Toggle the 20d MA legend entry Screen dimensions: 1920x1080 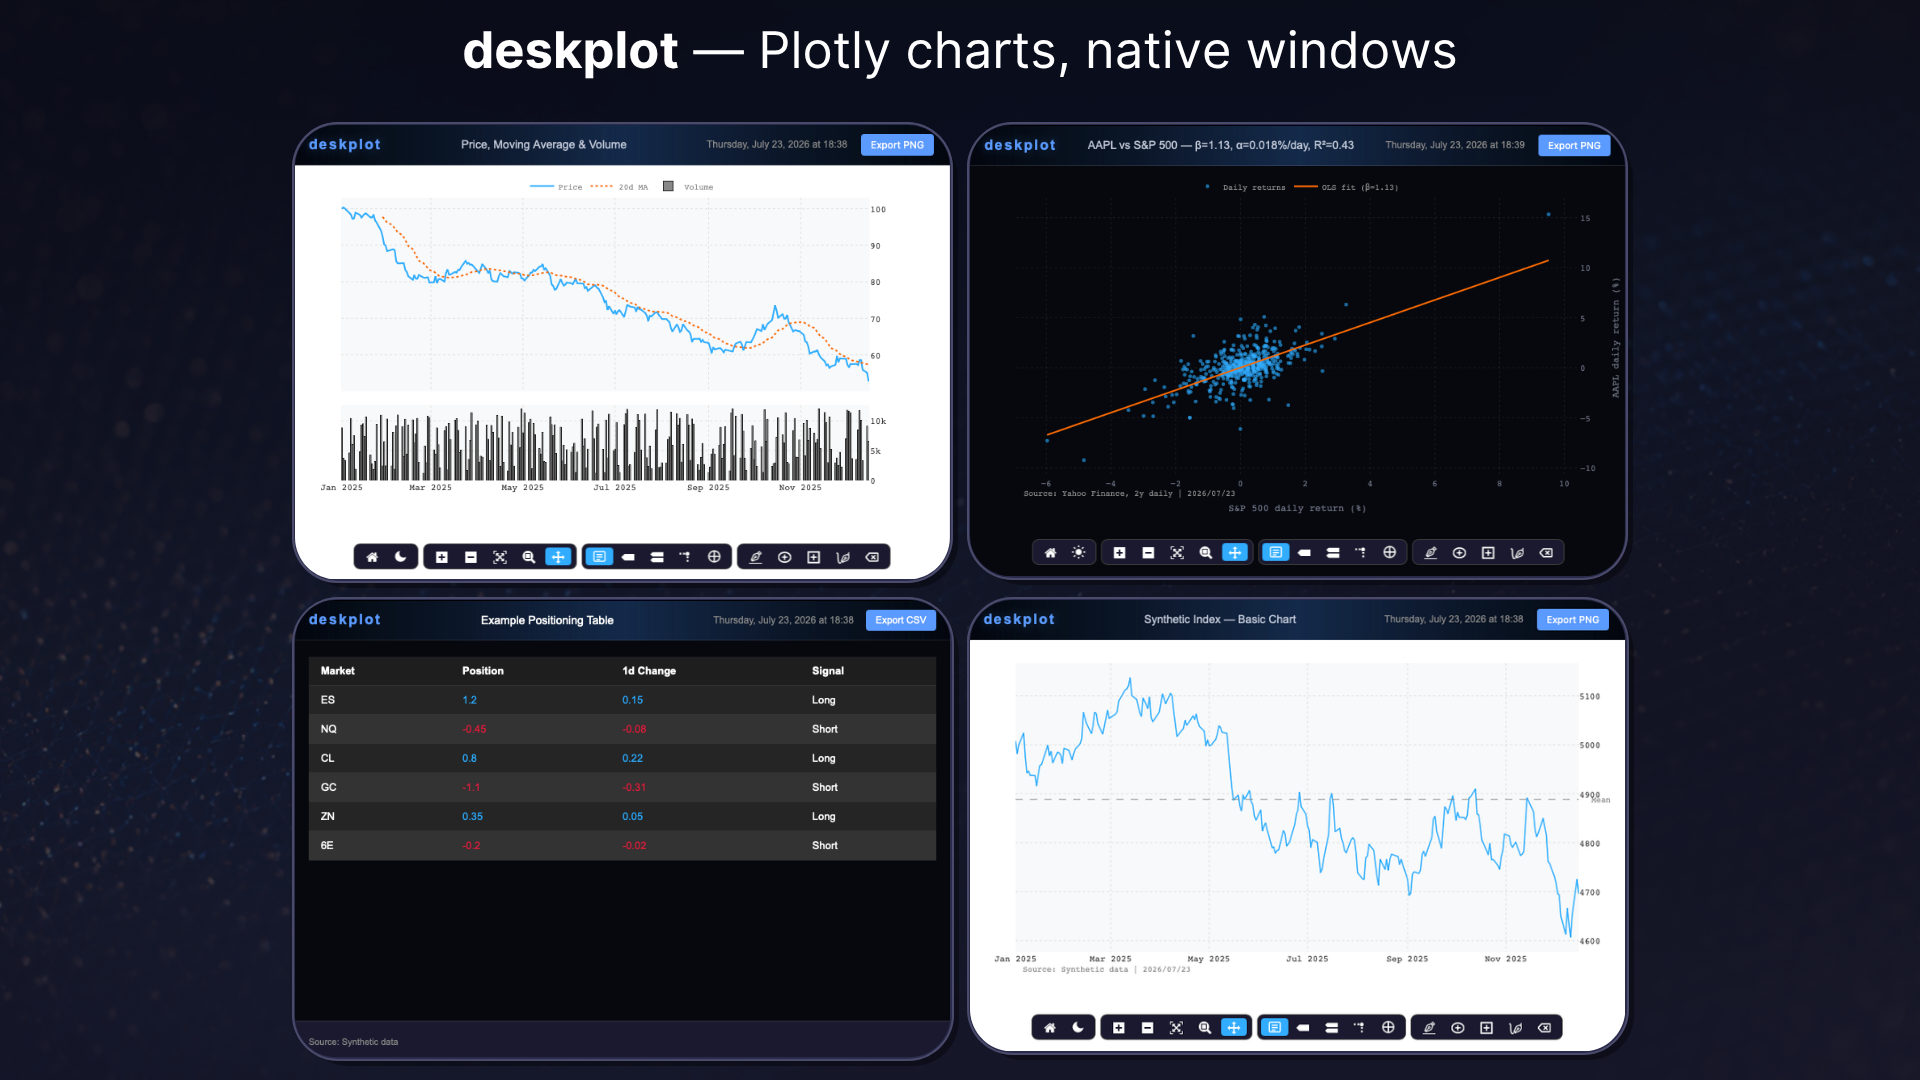click(x=619, y=187)
